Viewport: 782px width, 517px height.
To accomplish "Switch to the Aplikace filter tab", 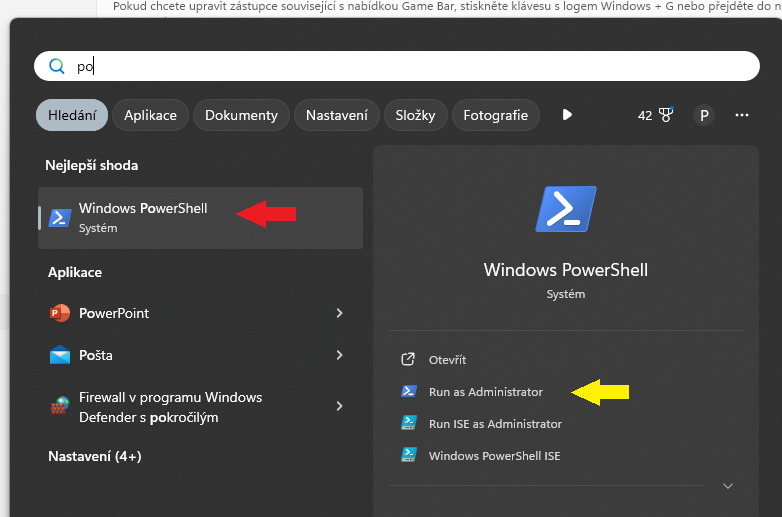I will tap(150, 115).
